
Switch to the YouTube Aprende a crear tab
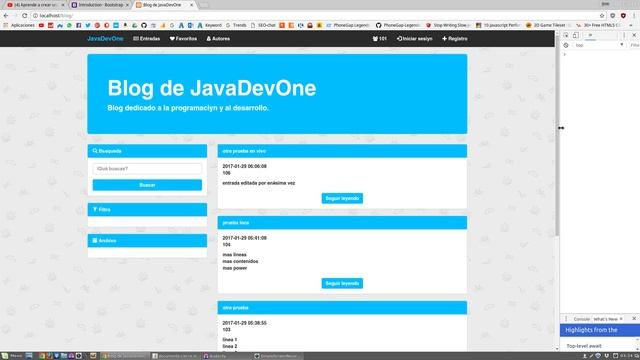(35, 5)
